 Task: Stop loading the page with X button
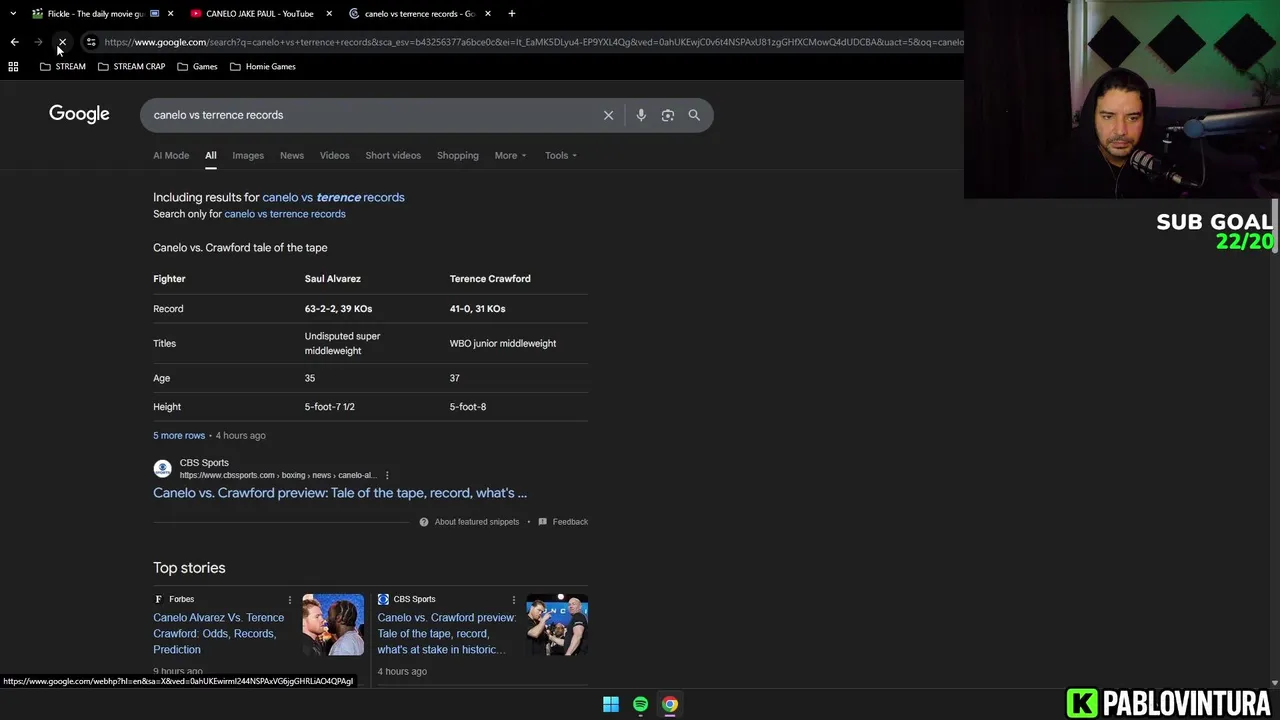[x=62, y=42]
